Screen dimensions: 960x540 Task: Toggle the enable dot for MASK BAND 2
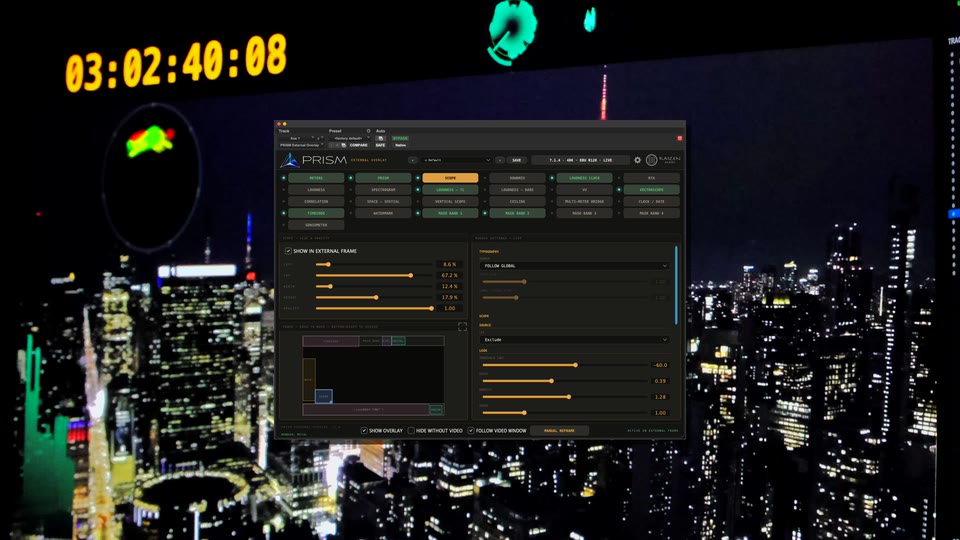coord(485,213)
